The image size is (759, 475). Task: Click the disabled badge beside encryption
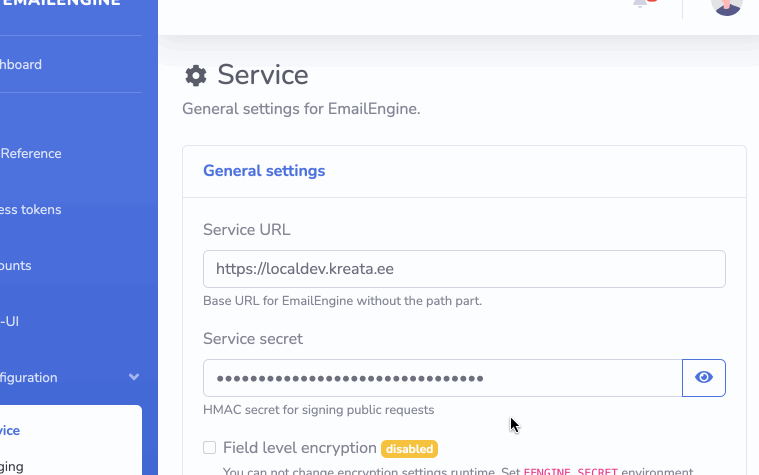click(x=410, y=449)
